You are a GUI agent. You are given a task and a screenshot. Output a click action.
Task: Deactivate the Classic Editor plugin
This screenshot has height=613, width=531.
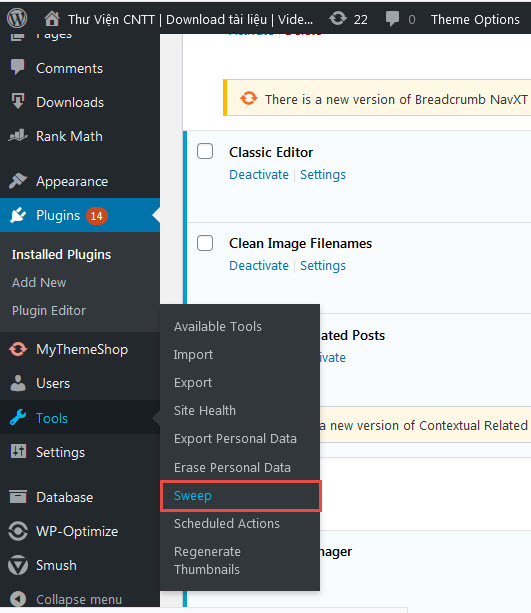(x=259, y=174)
